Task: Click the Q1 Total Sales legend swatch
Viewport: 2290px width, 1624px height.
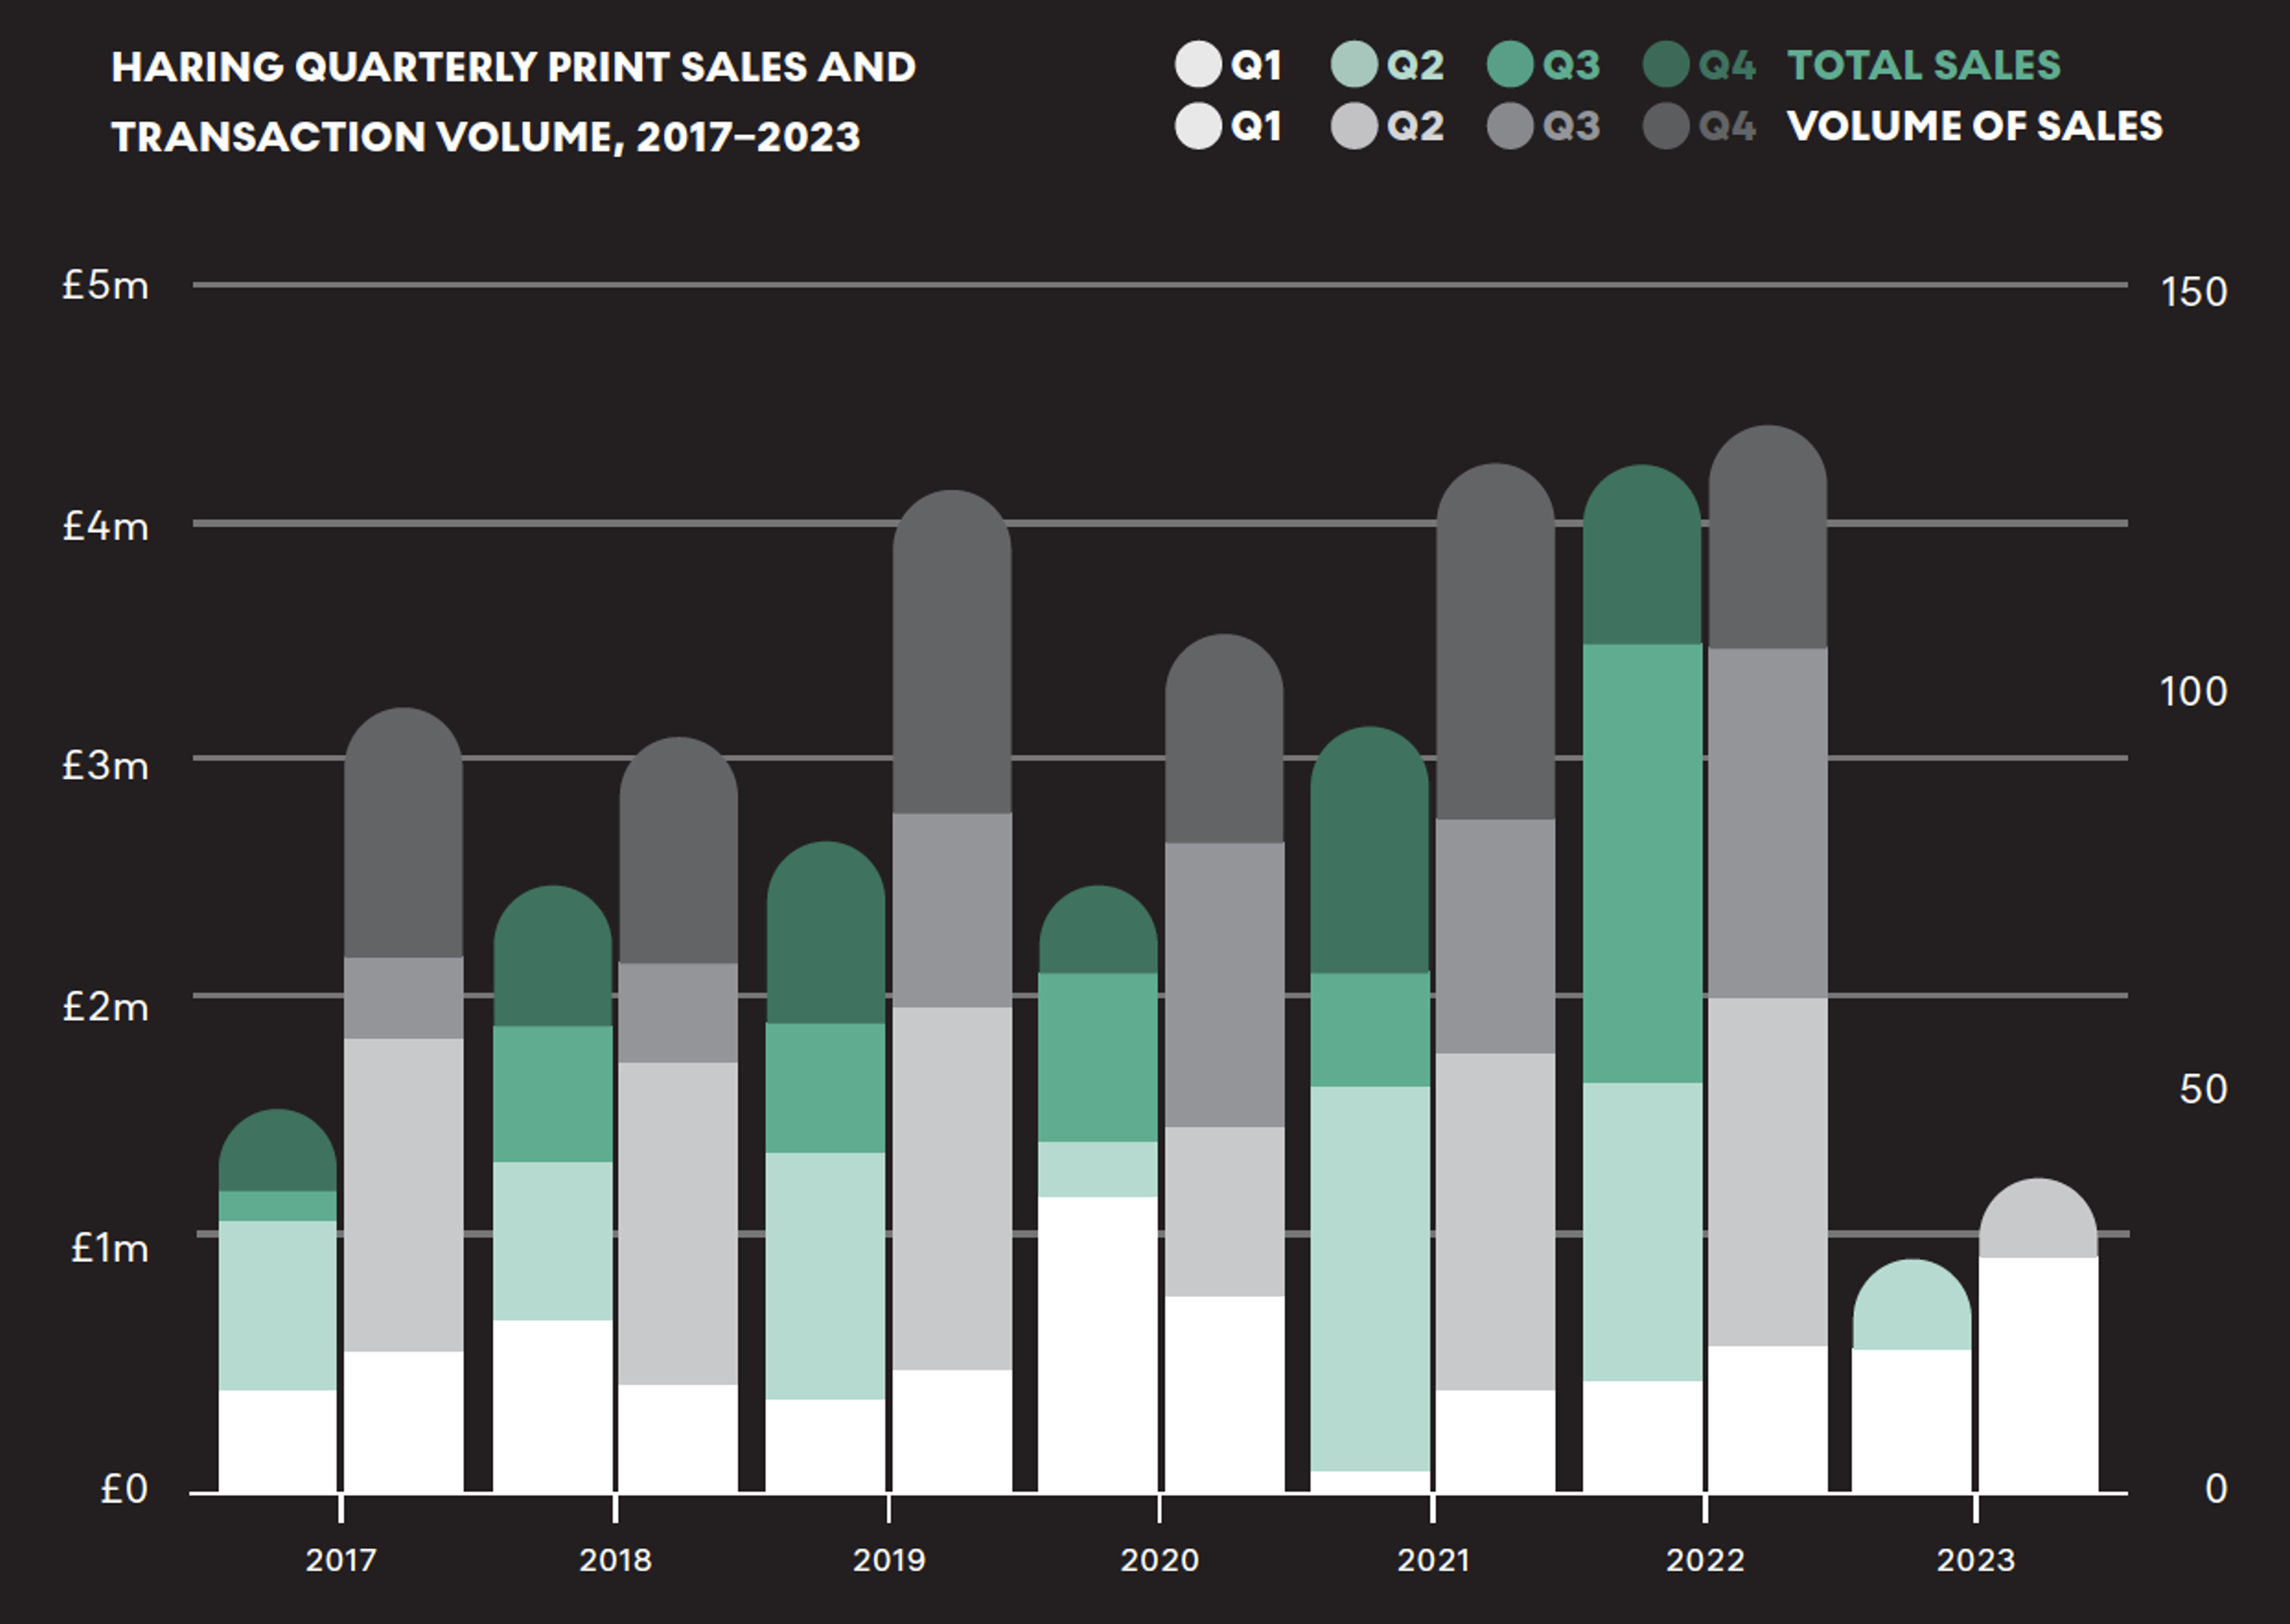Action: point(1198,65)
